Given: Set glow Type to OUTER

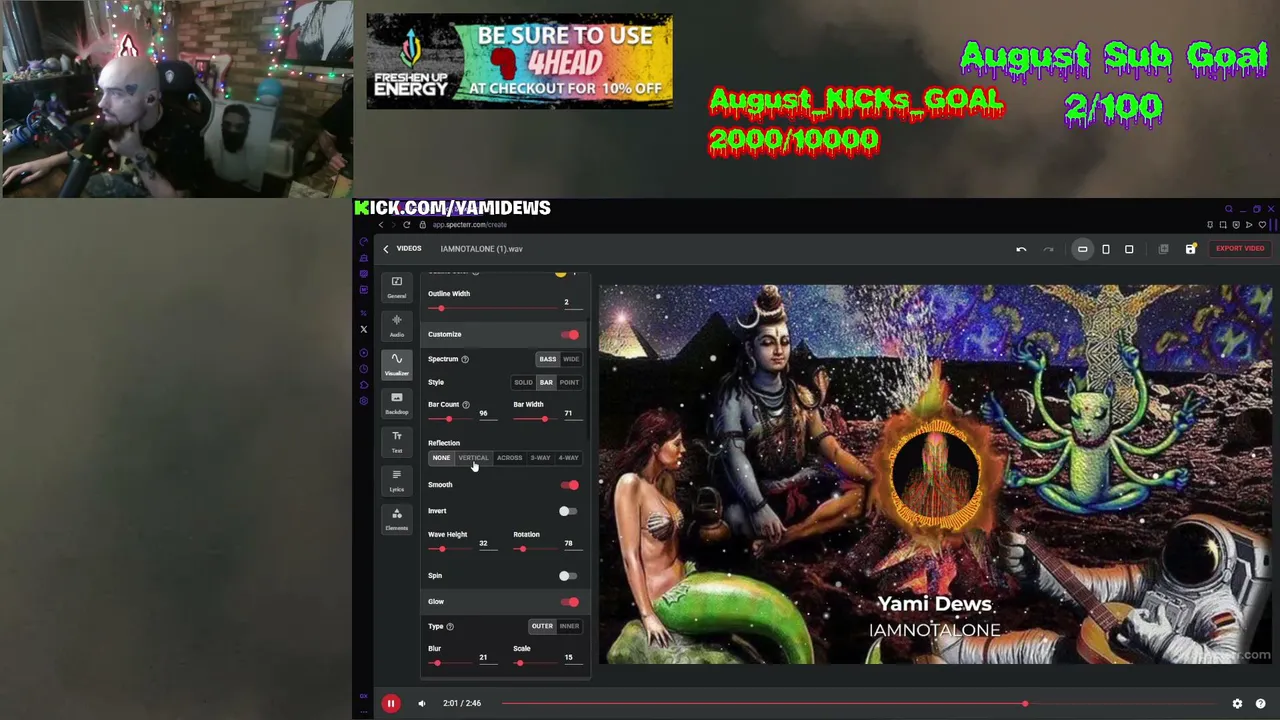Looking at the screenshot, I should [542, 626].
